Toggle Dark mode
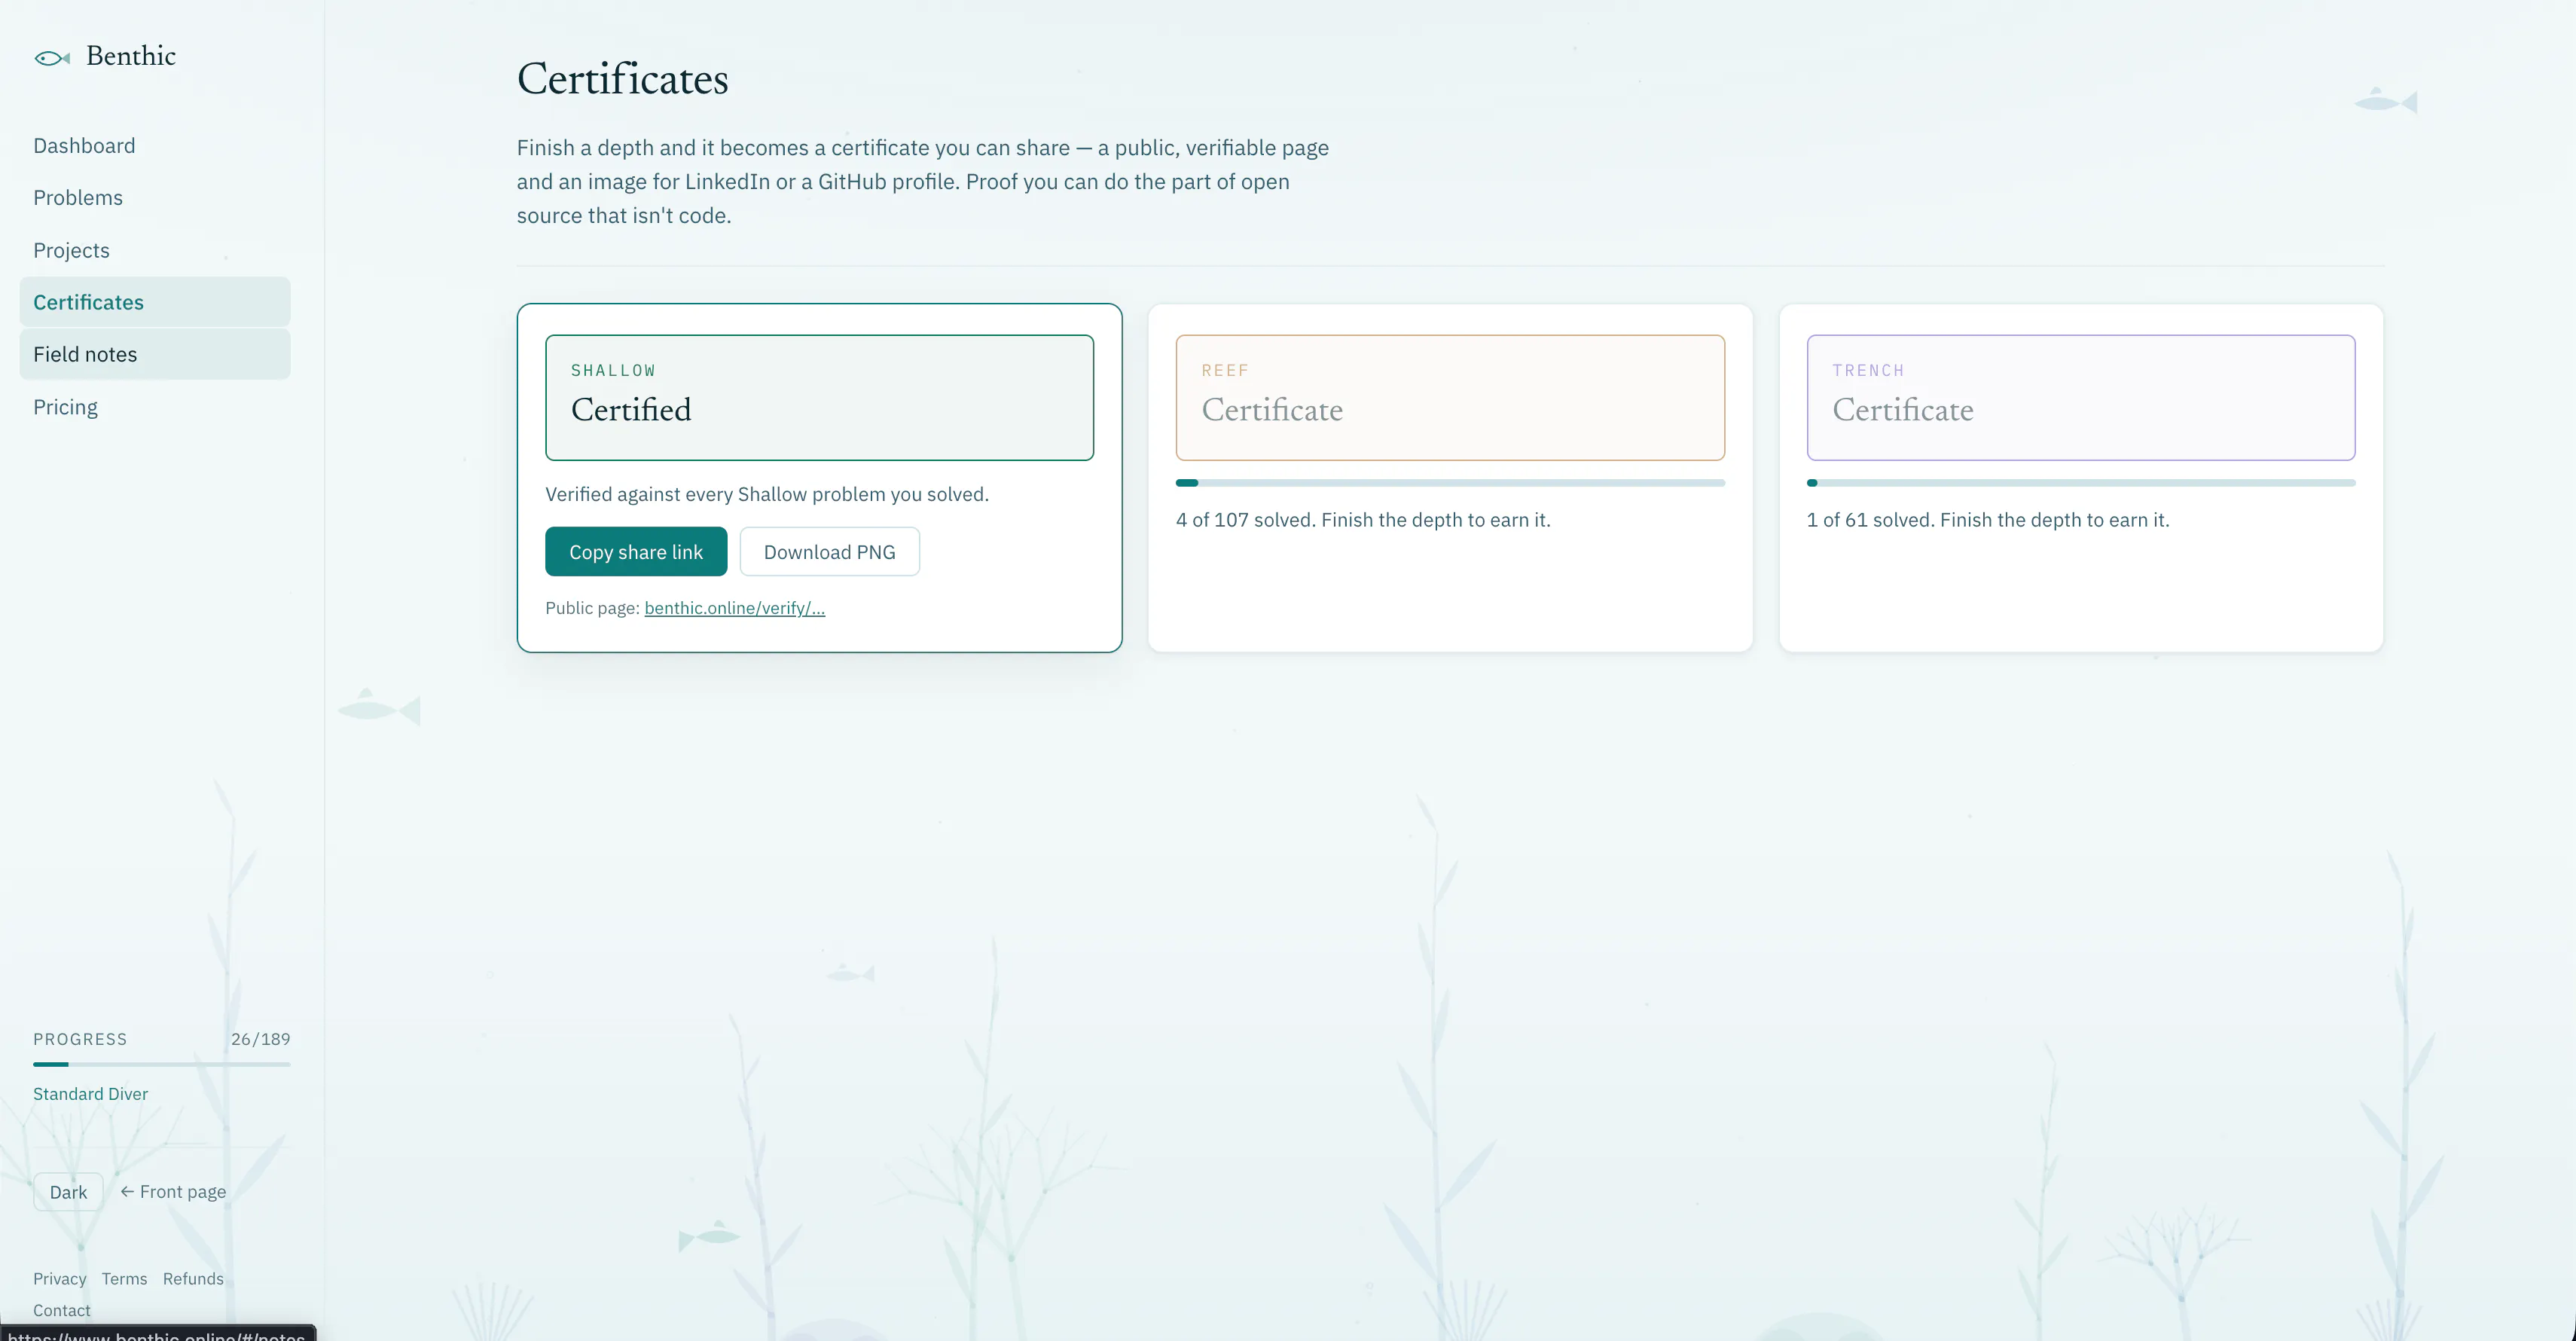This screenshot has height=1341, width=2576. tap(68, 1192)
